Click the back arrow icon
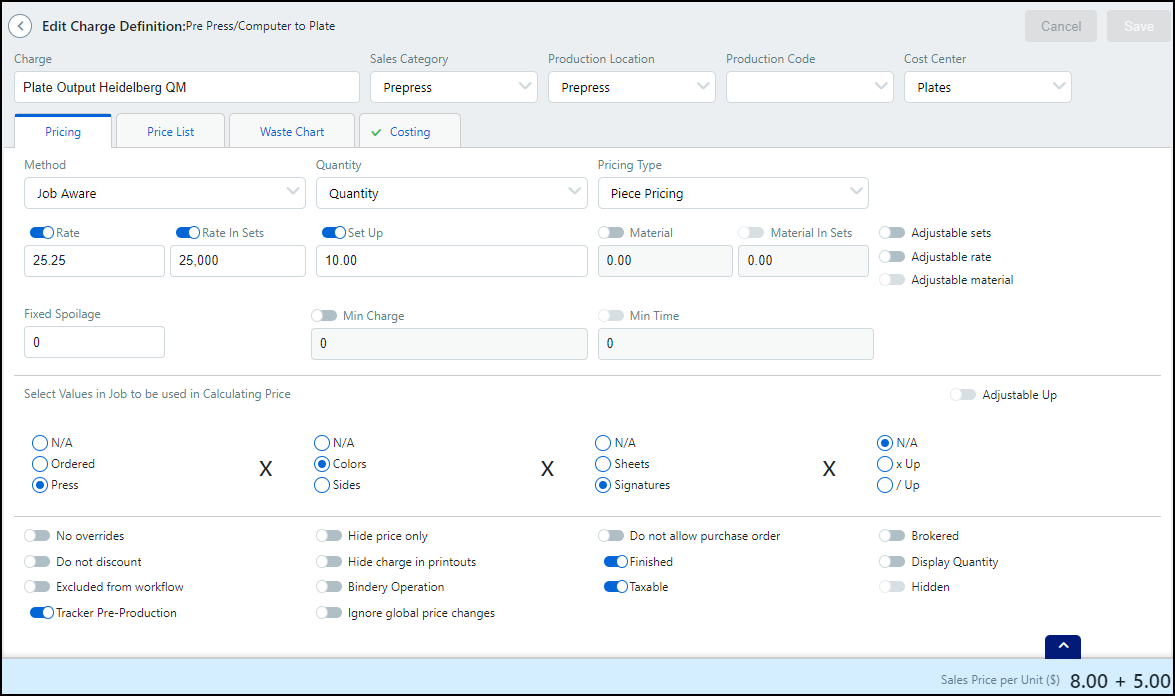The image size is (1175, 696). tap(20, 26)
